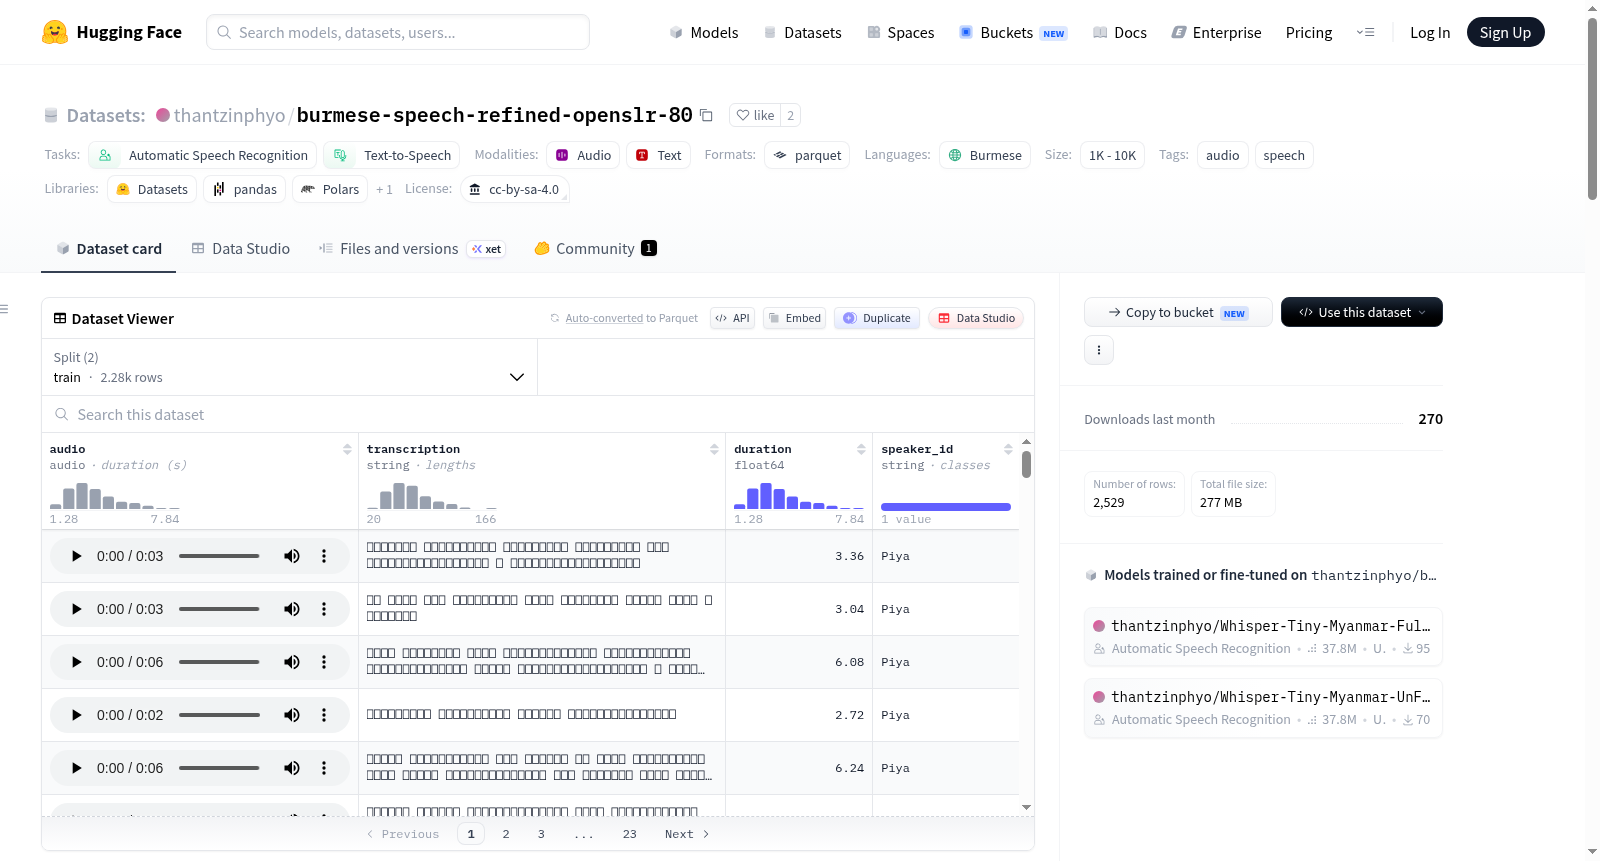Mute audio in the 6.24 duration row
The height and width of the screenshot is (861, 1600).
pos(292,768)
